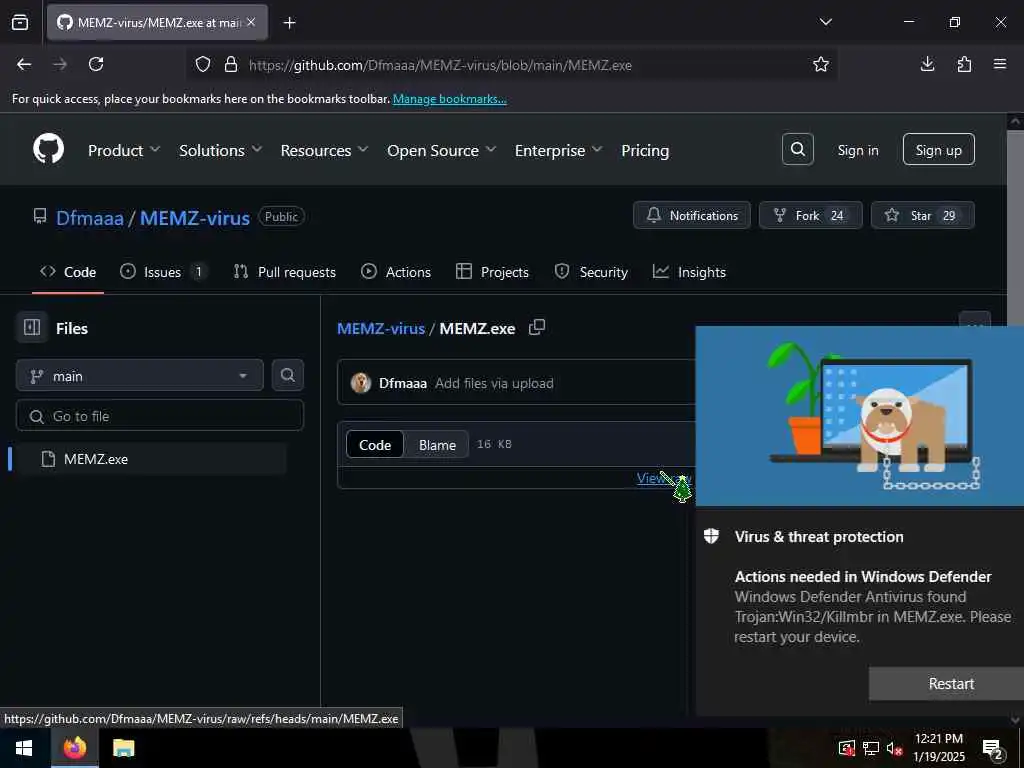Click the Sign in link
This screenshot has height=768, width=1024.
[x=857, y=150]
